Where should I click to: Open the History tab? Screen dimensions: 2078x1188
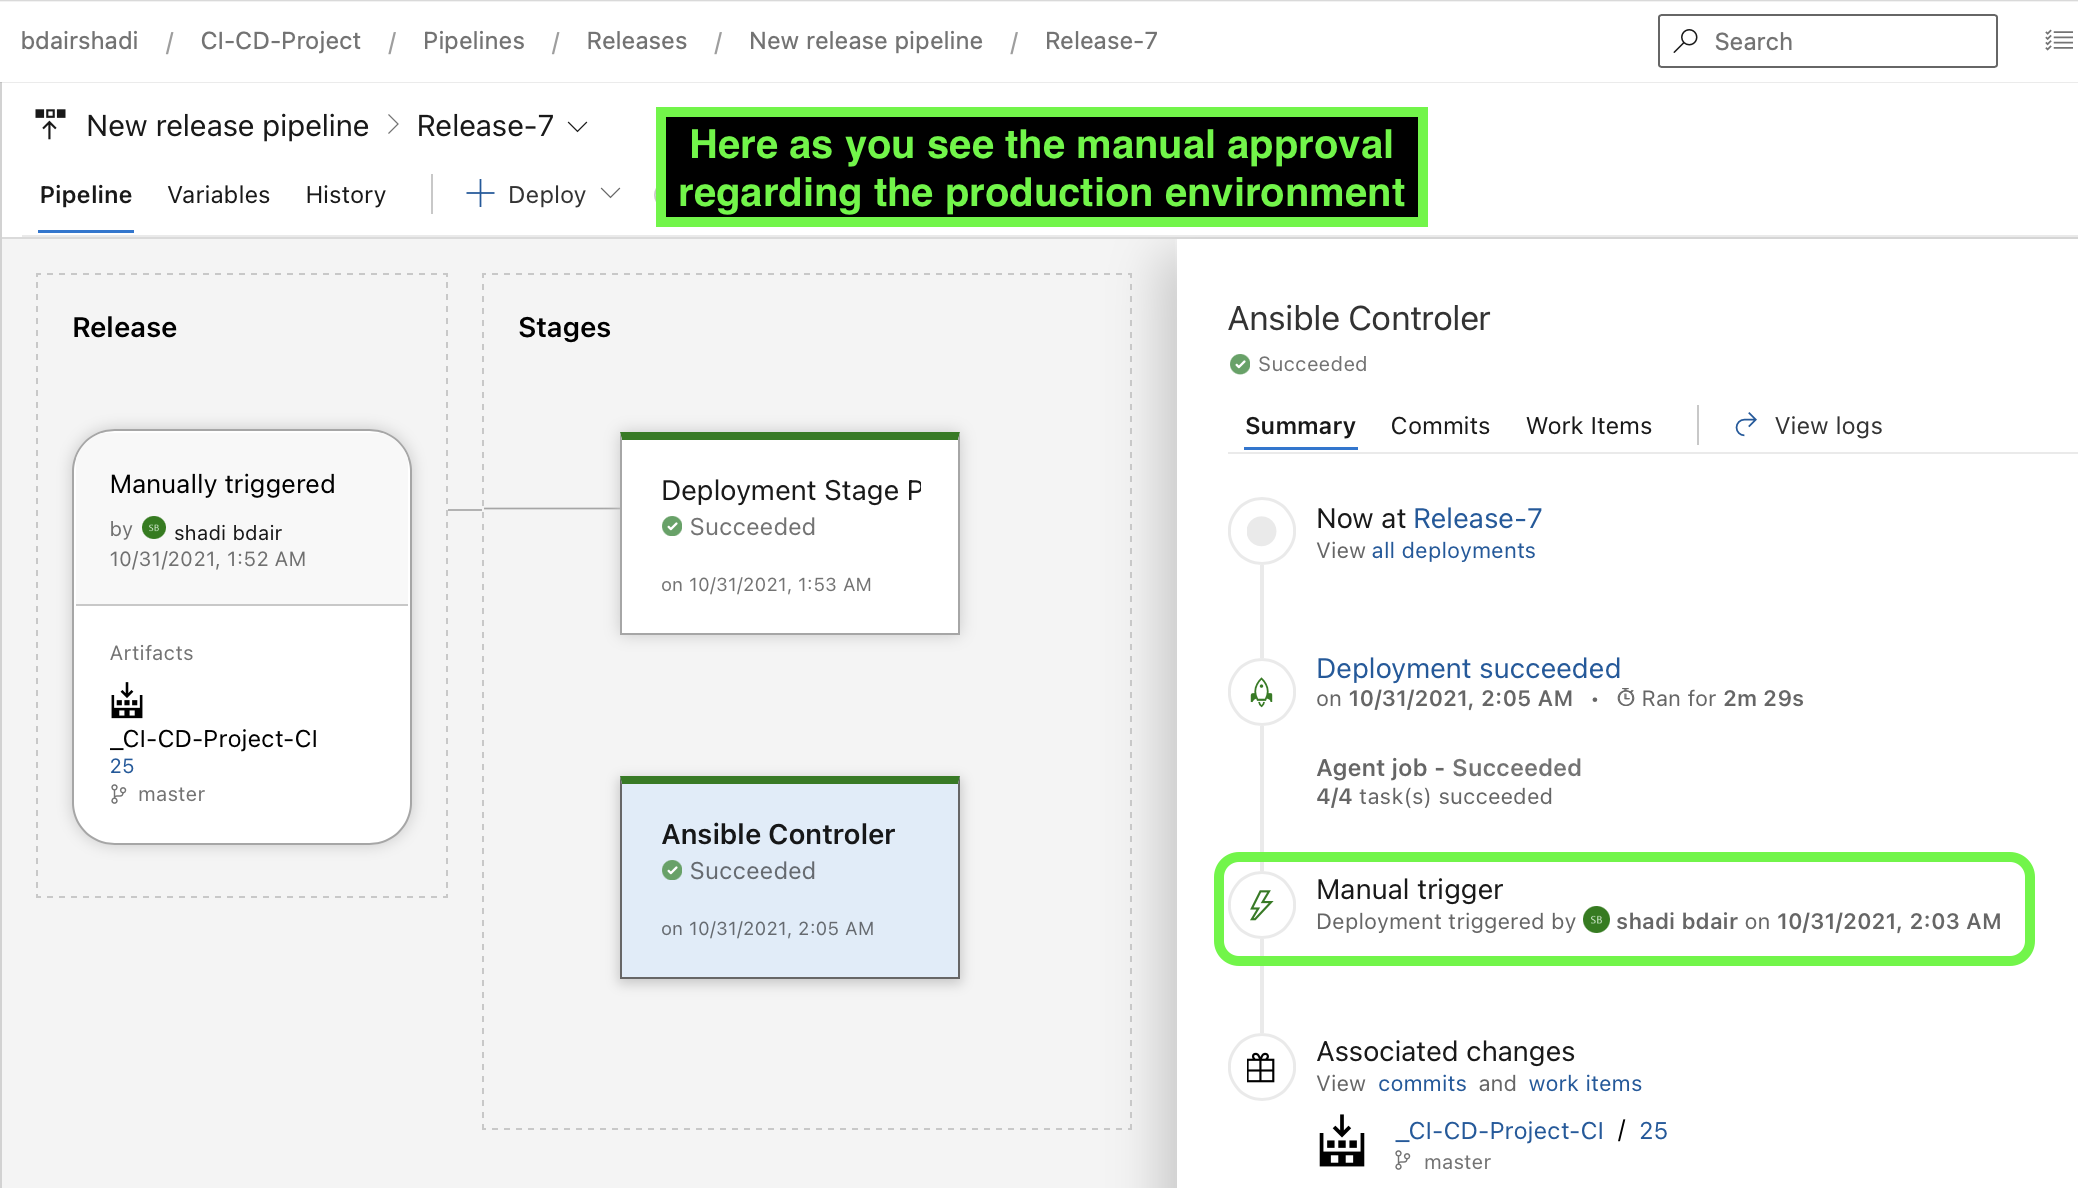click(345, 195)
